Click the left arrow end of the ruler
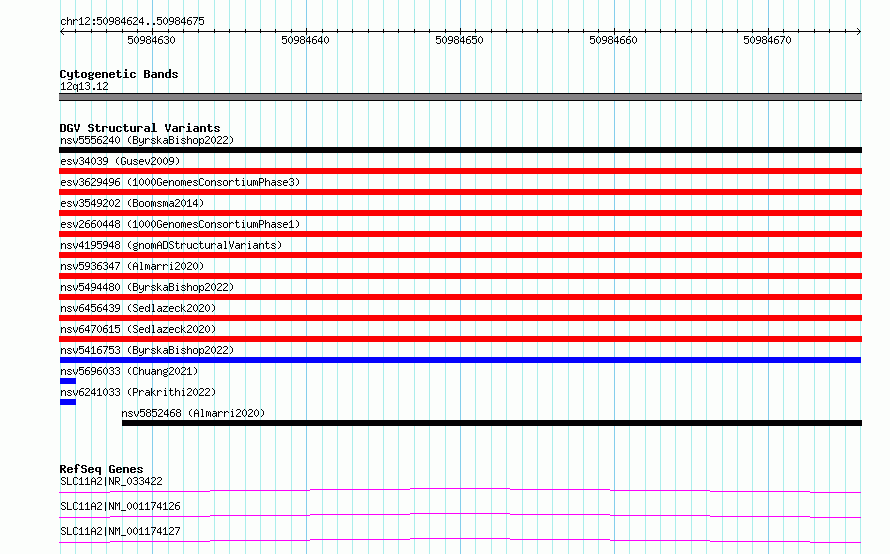890x554 pixels. [62, 32]
